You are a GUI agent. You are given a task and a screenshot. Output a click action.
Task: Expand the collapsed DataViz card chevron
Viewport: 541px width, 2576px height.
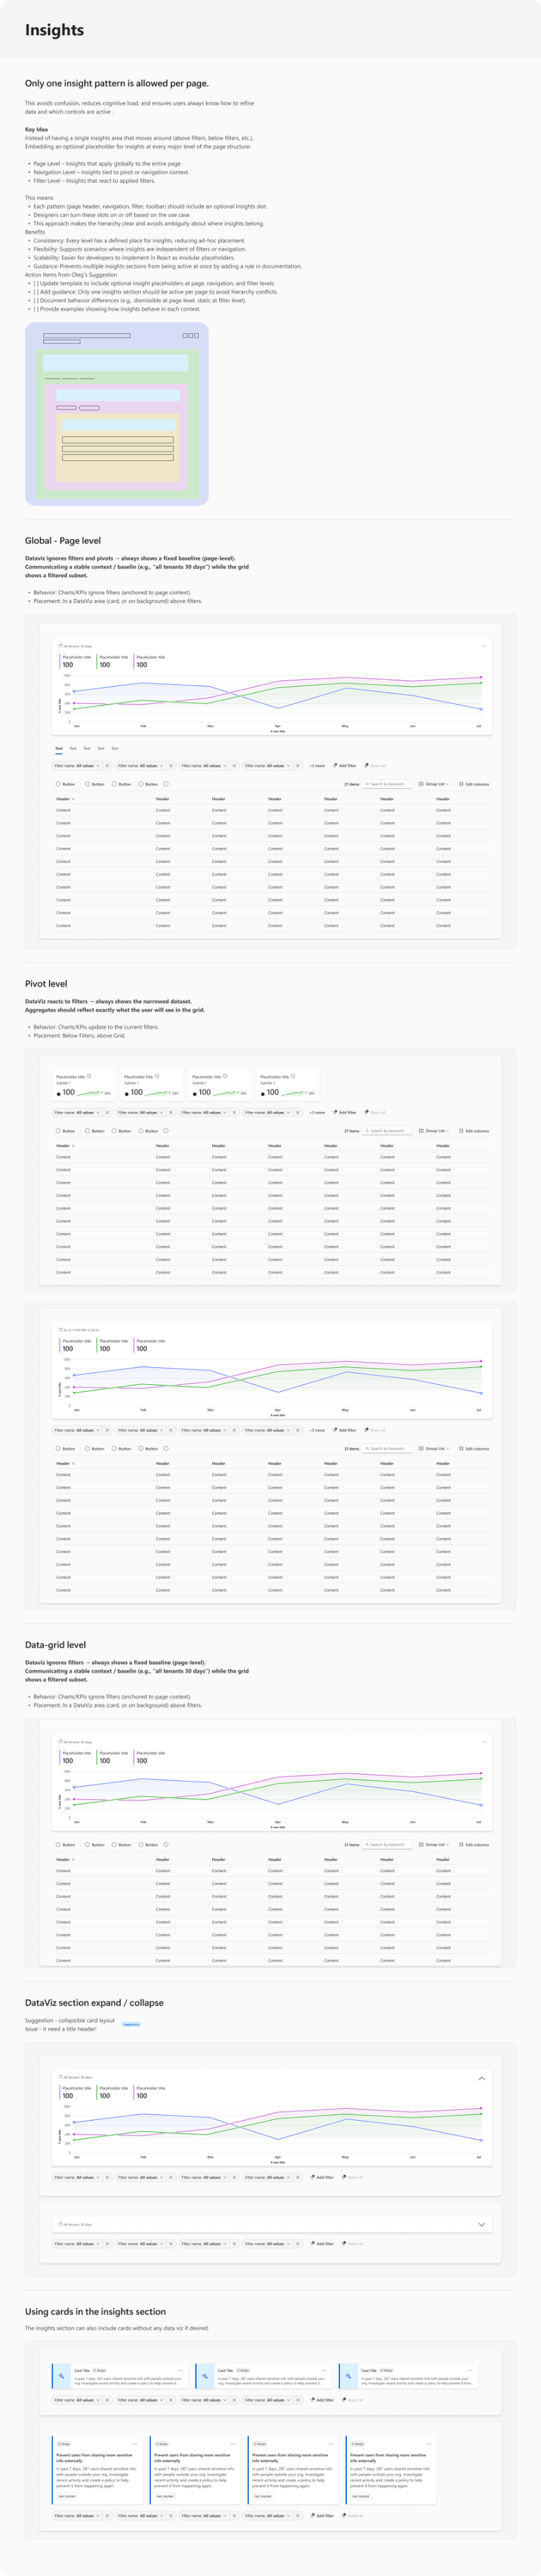click(x=482, y=2225)
